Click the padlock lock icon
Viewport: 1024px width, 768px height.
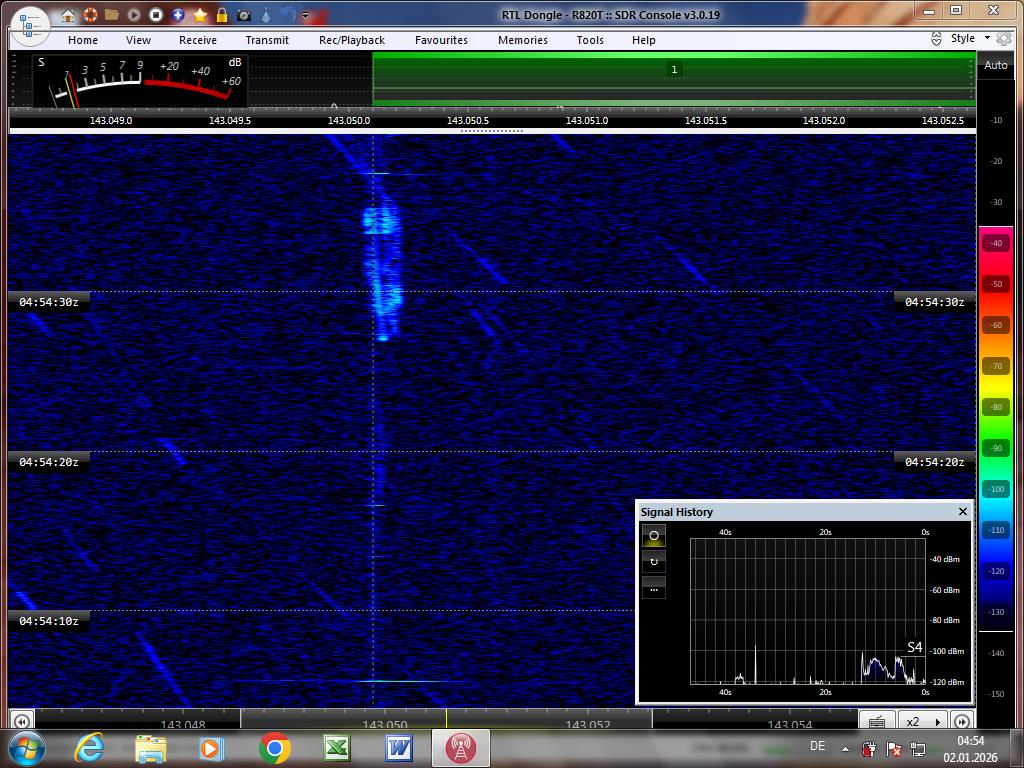[222, 14]
